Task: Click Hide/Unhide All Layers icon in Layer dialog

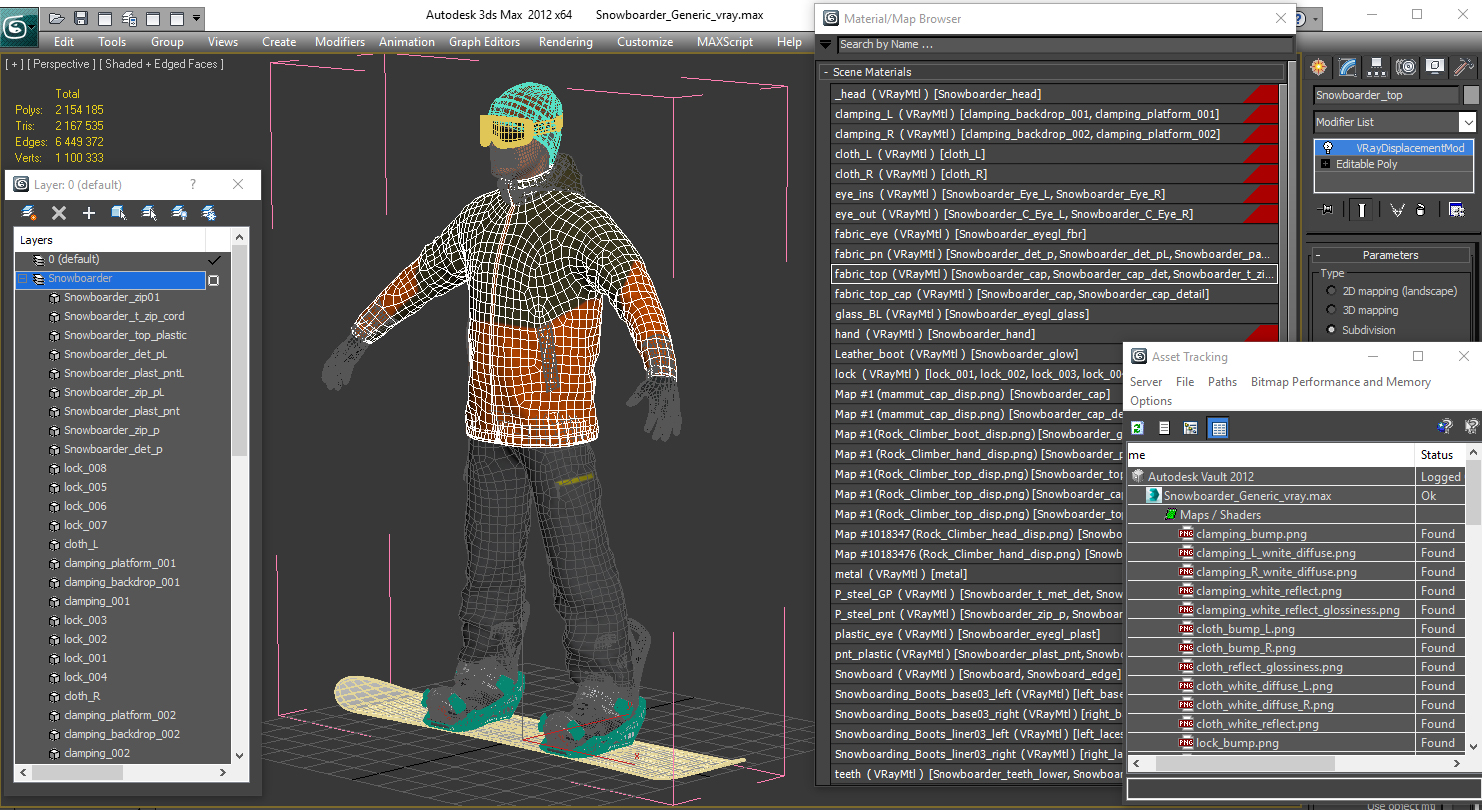Action: coord(179,213)
